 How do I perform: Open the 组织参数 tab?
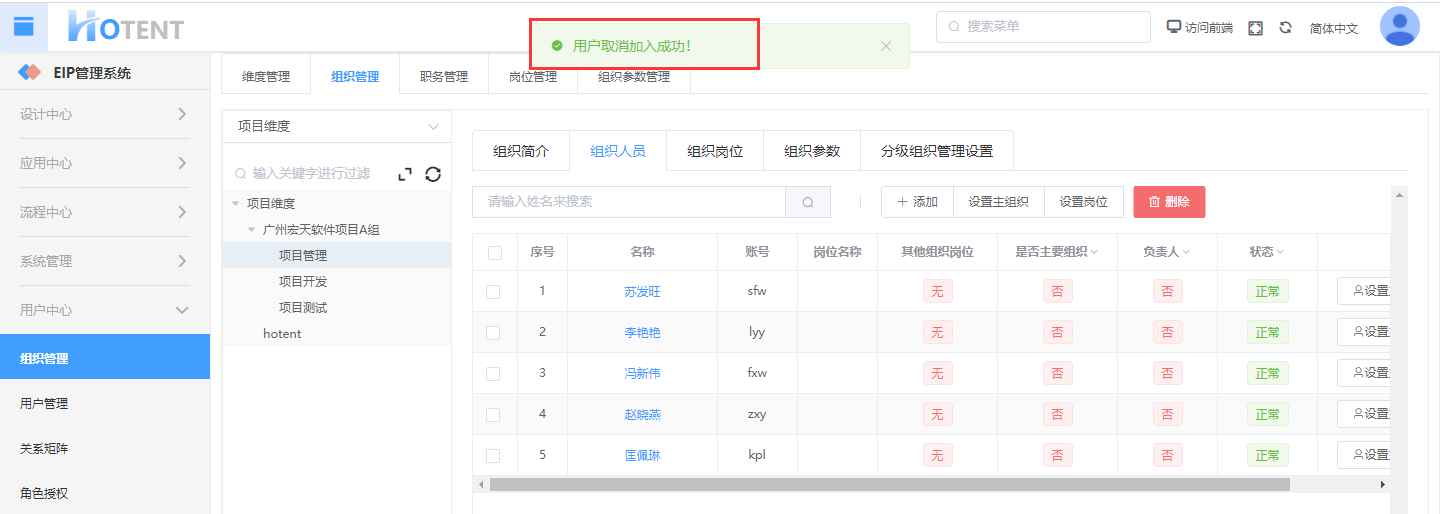click(812, 151)
